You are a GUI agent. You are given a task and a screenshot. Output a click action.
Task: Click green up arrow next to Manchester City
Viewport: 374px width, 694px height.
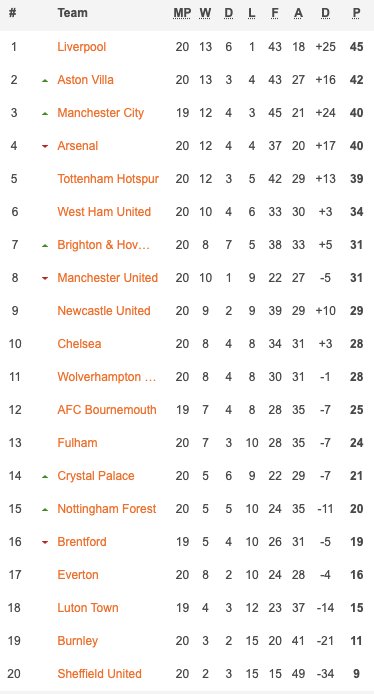[45, 114]
